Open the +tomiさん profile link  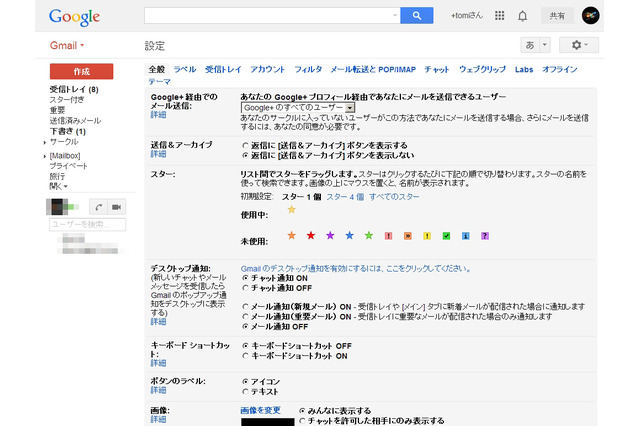tap(467, 16)
